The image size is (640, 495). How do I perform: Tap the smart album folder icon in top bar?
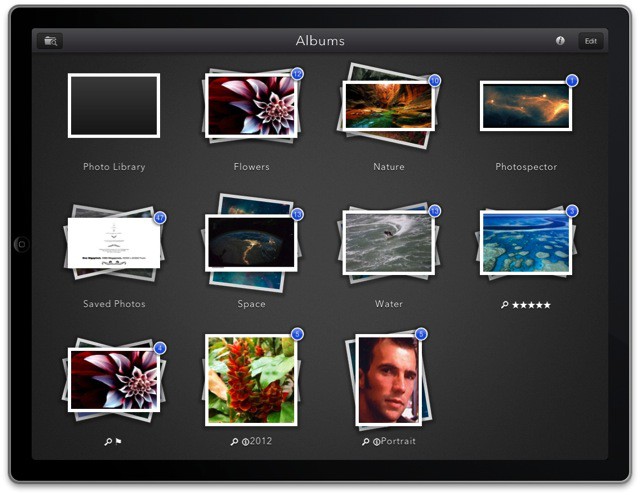click(x=49, y=41)
